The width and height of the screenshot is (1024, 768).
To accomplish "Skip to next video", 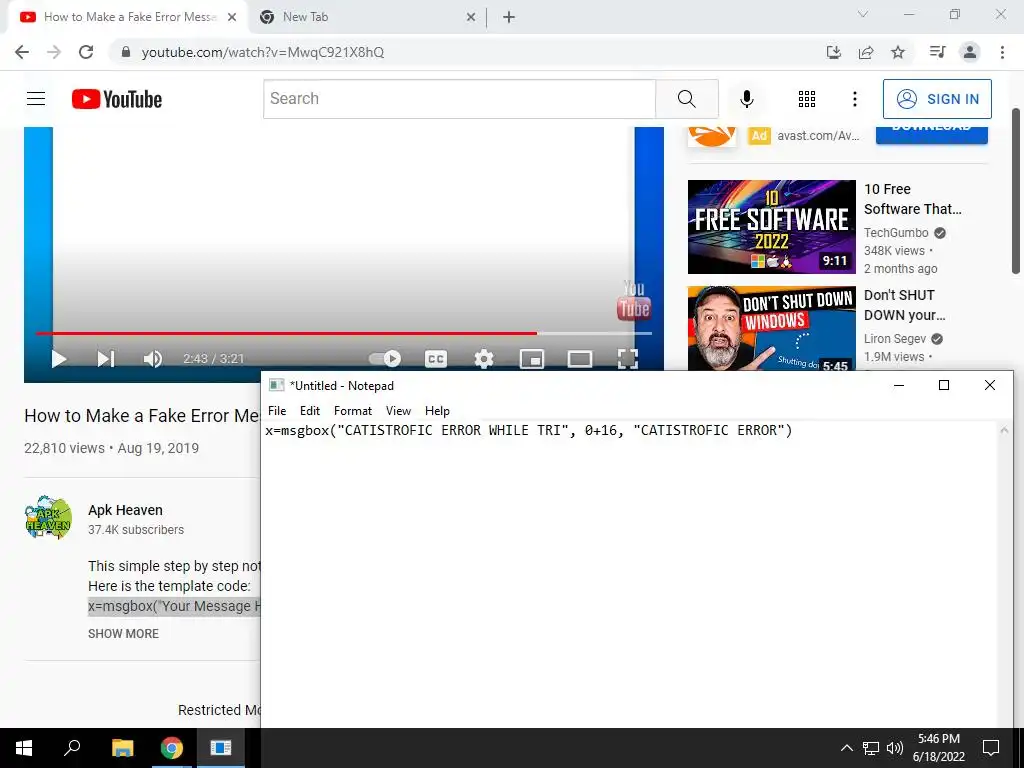I will pos(106,359).
